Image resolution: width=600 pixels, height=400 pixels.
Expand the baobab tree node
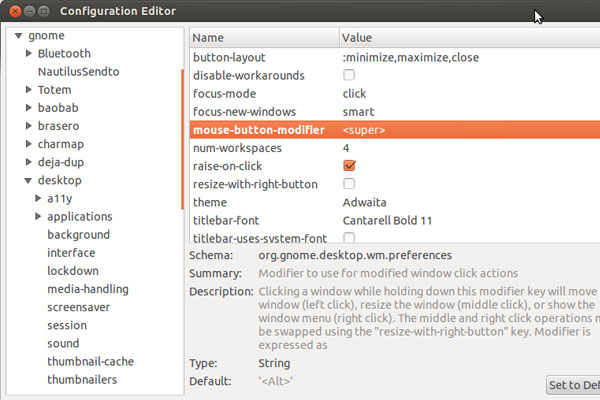pyautogui.click(x=29, y=108)
